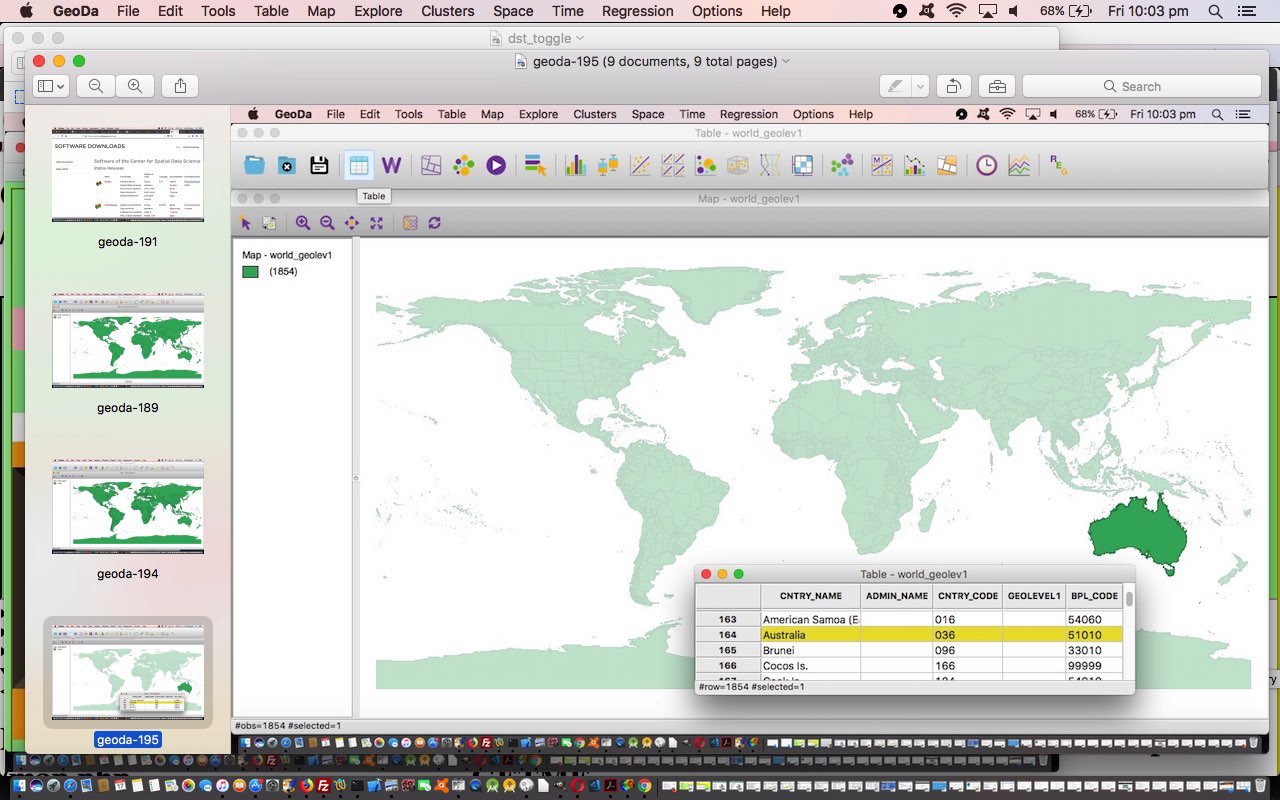Click row number 165 for Brunei
The image size is (1280, 800).
728,650
